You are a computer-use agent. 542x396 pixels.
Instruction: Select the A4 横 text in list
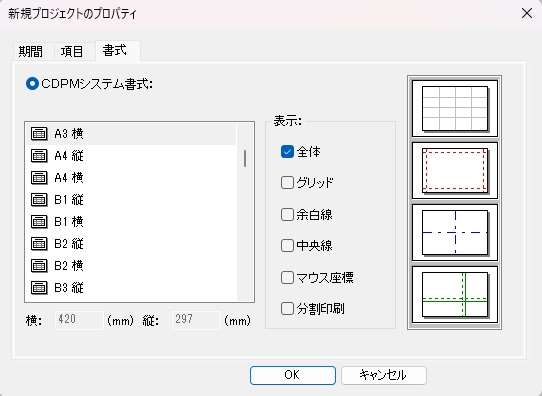pos(69,178)
